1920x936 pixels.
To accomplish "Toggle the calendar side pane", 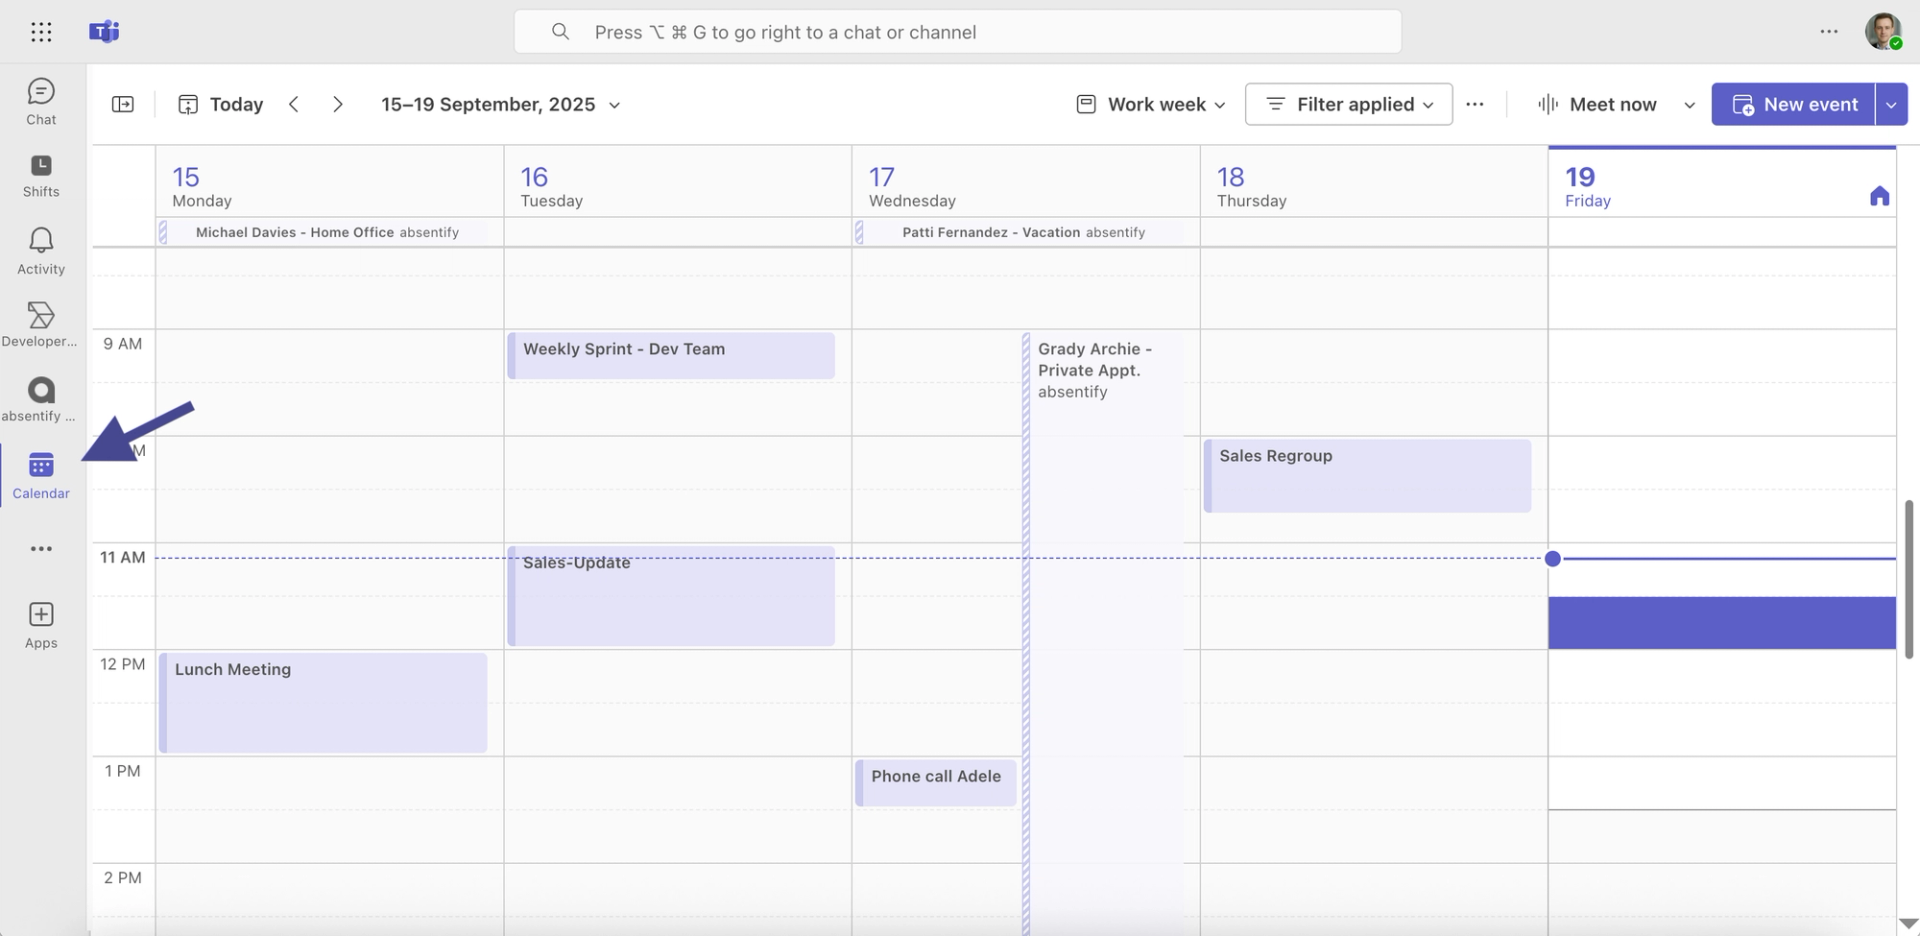I will pyautogui.click(x=123, y=104).
